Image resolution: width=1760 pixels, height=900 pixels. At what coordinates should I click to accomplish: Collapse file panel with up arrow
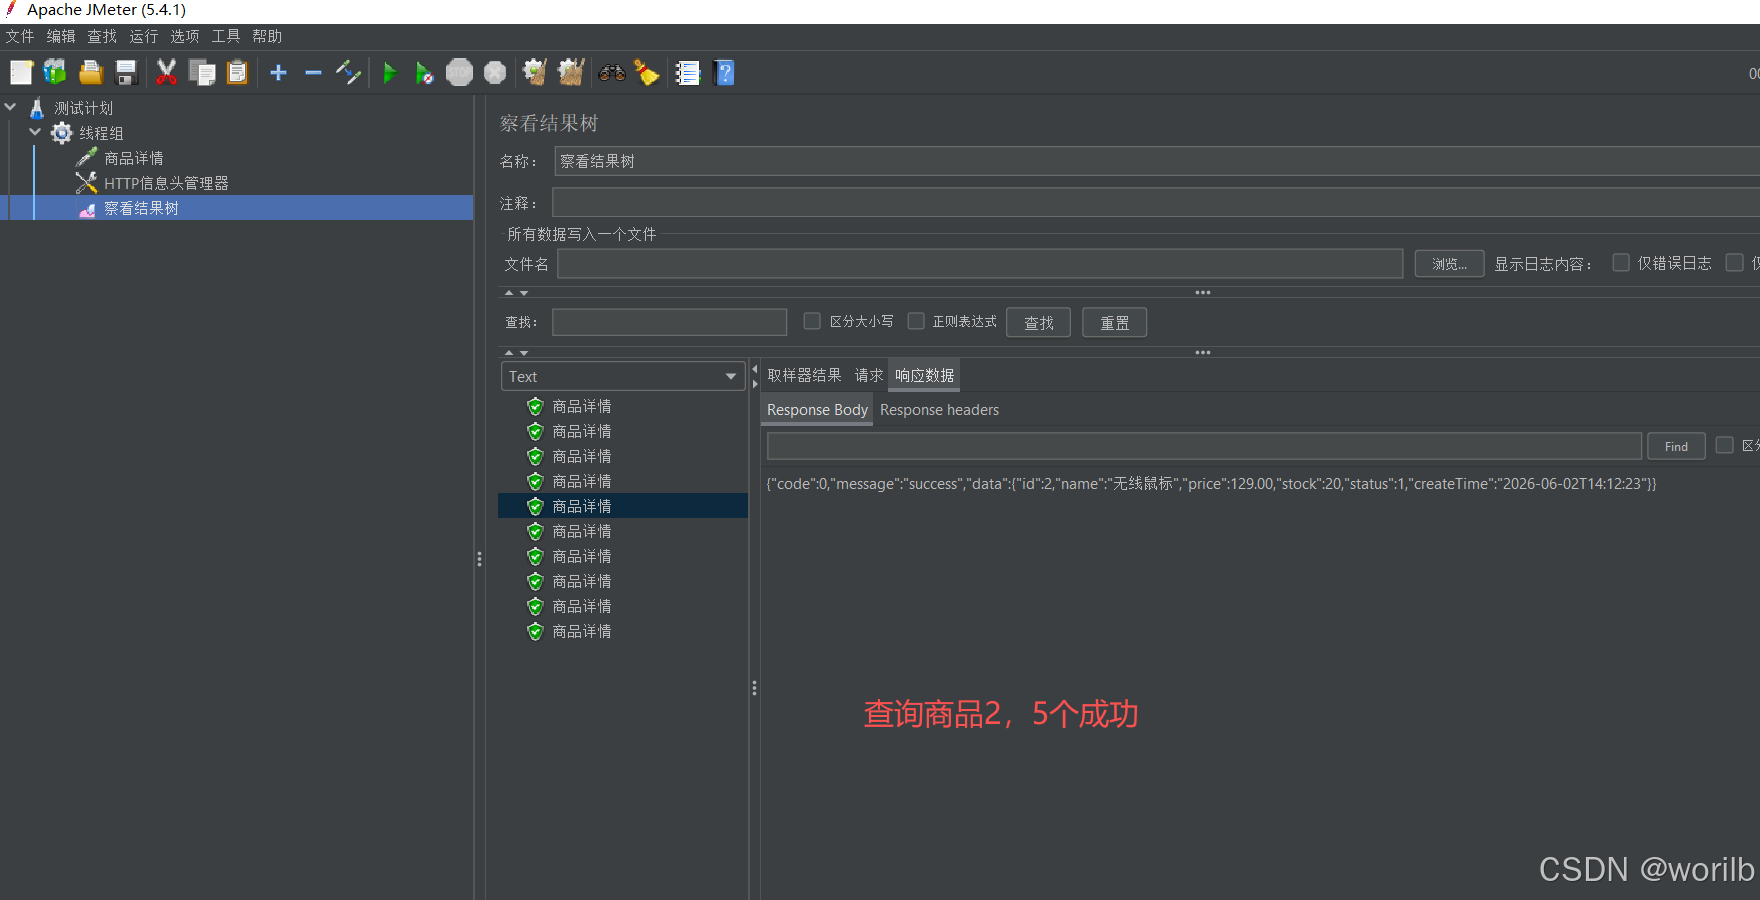(x=509, y=293)
